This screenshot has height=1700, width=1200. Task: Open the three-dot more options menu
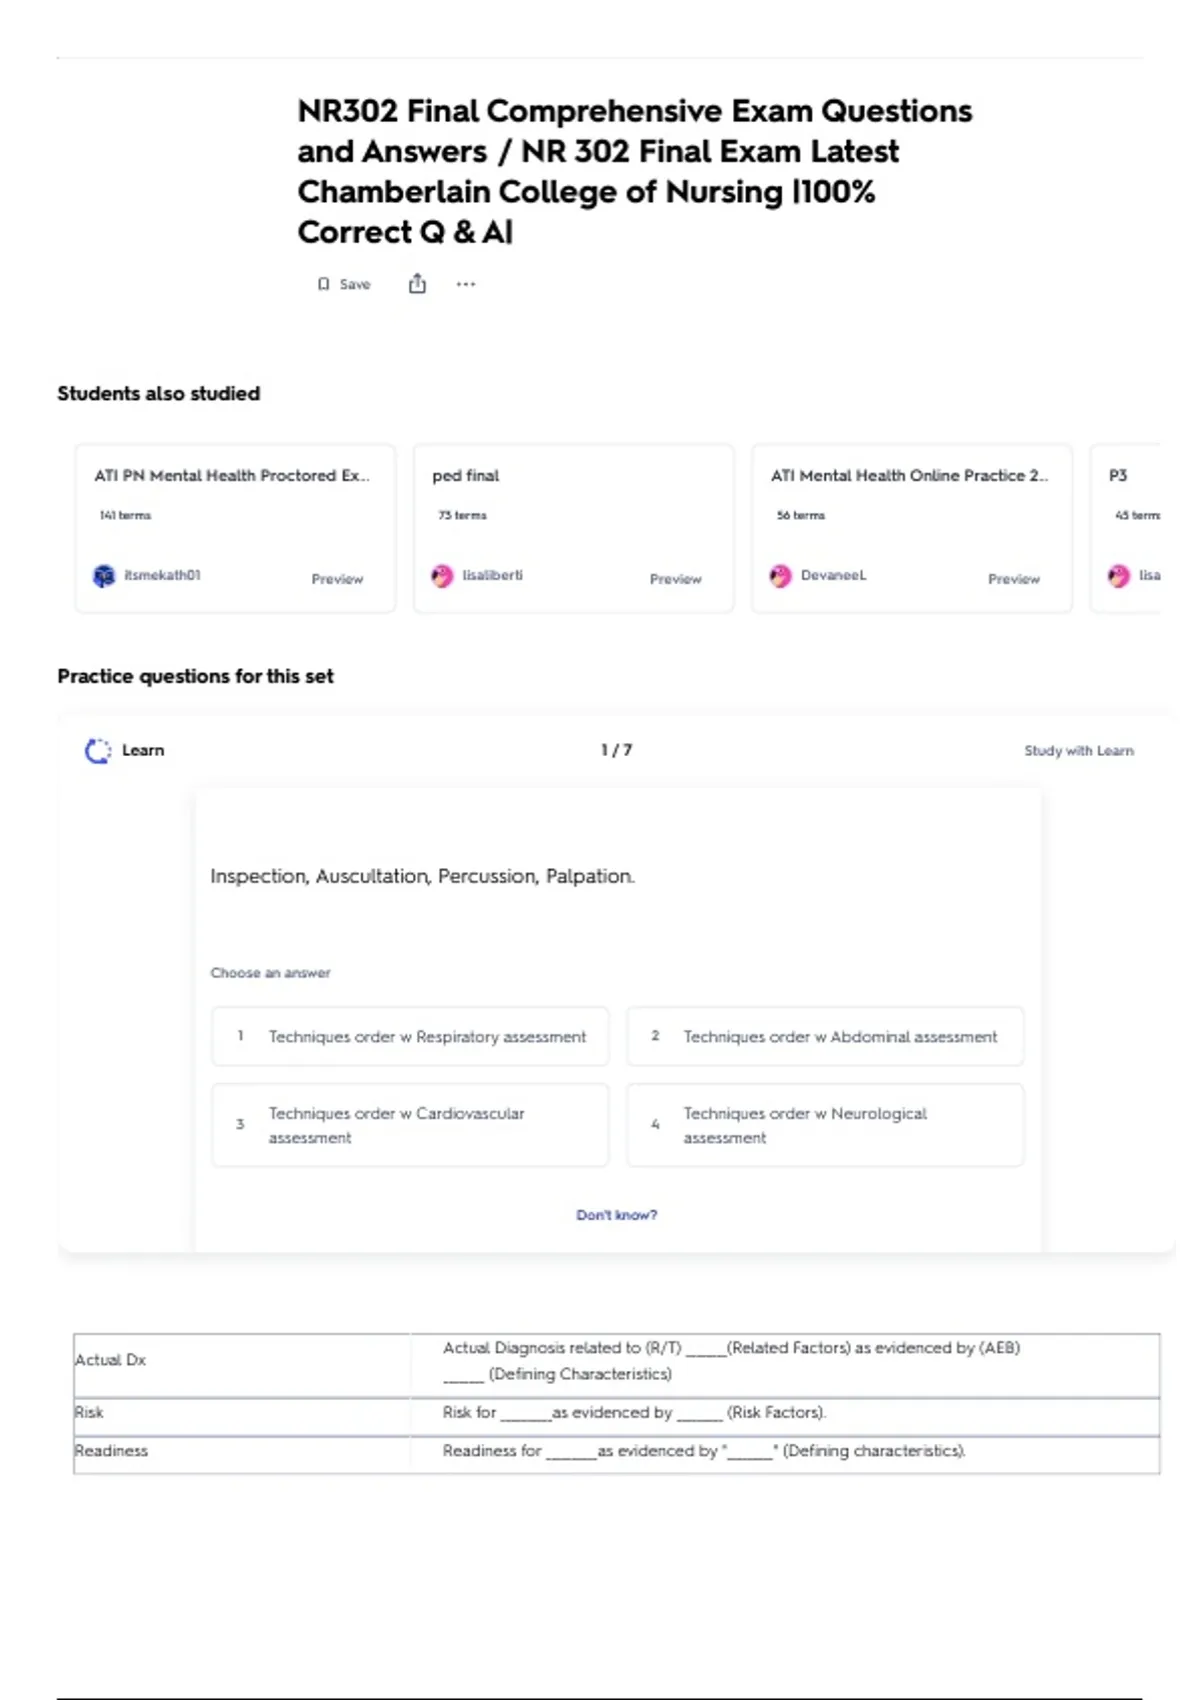click(x=466, y=284)
